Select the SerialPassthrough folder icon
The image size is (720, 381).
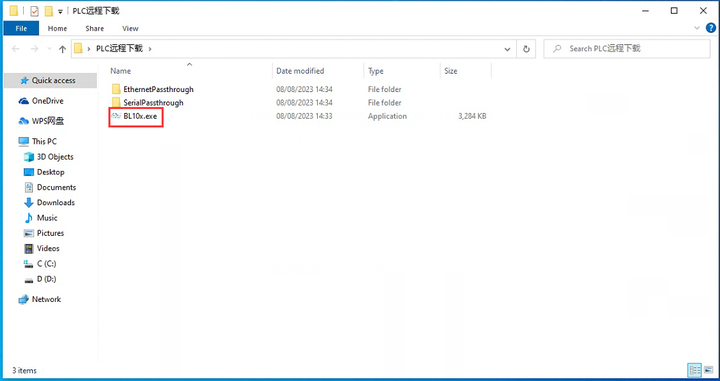(116, 102)
